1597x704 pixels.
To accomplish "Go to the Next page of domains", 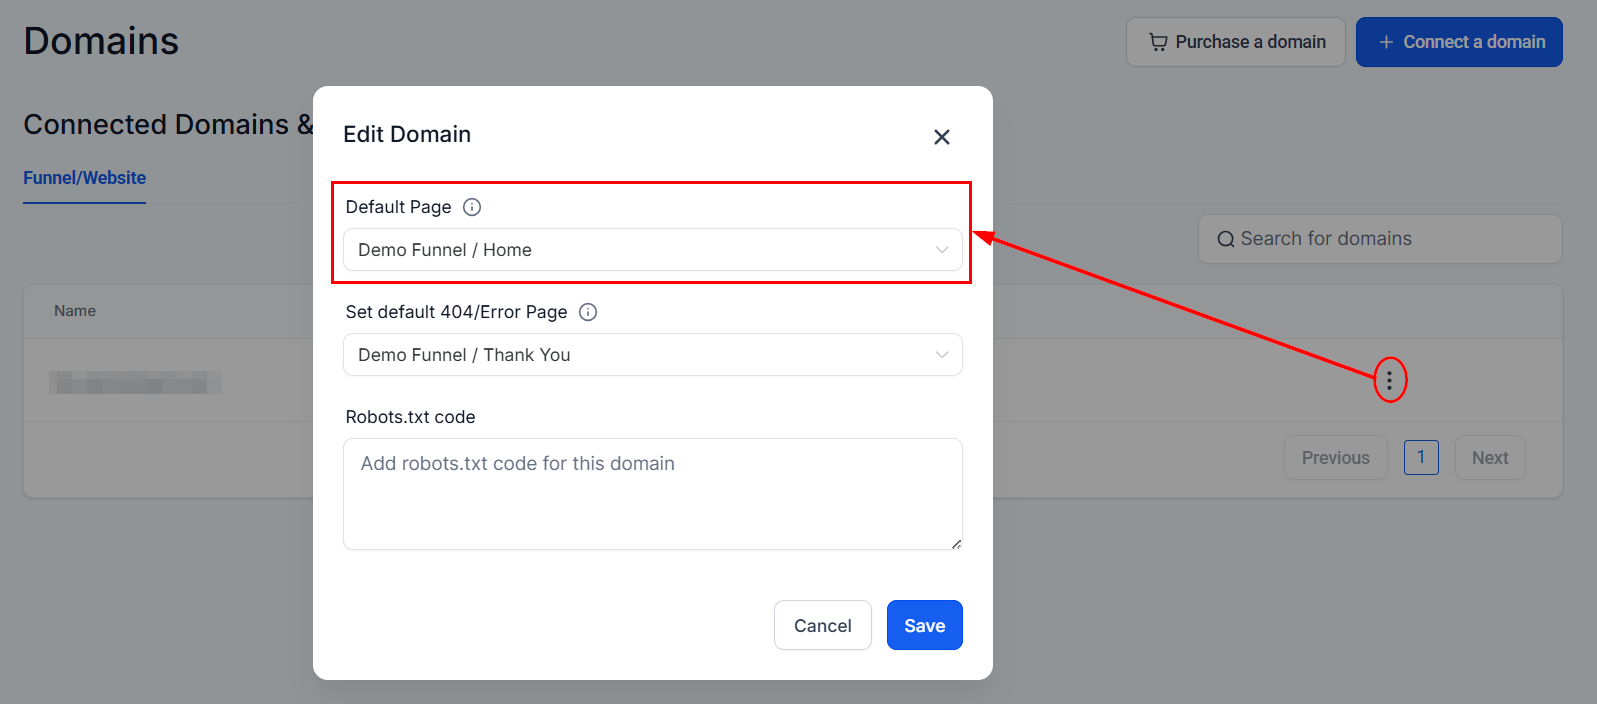I will click(x=1489, y=457).
